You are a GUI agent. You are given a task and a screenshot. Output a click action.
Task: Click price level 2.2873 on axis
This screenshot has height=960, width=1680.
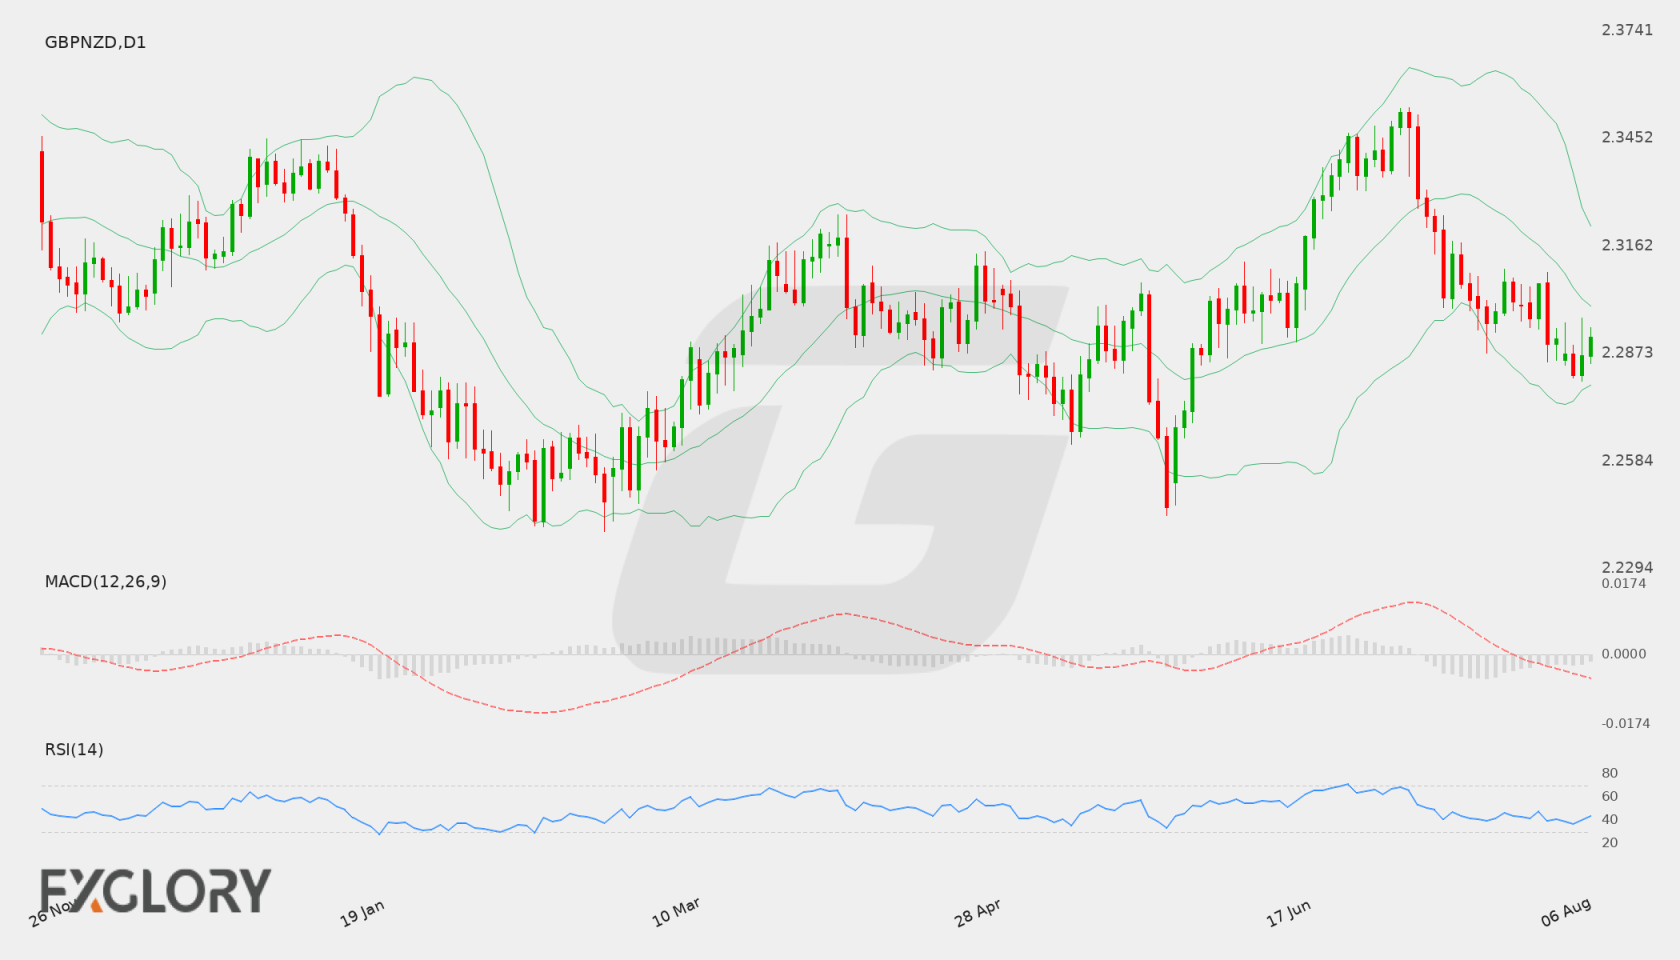(x=1627, y=352)
